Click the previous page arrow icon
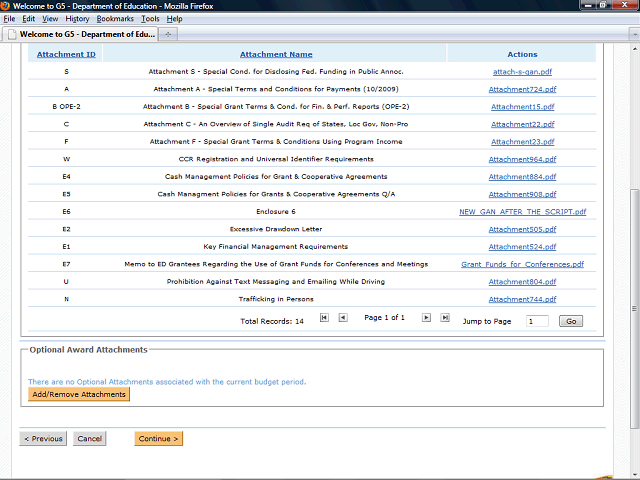The image size is (640, 480). (343, 318)
